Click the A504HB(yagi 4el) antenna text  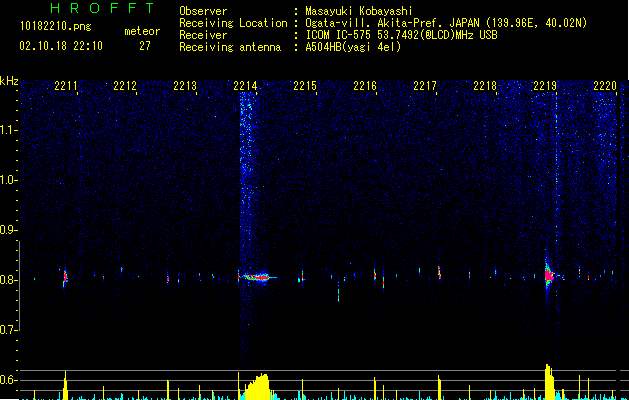[x=353, y=47]
